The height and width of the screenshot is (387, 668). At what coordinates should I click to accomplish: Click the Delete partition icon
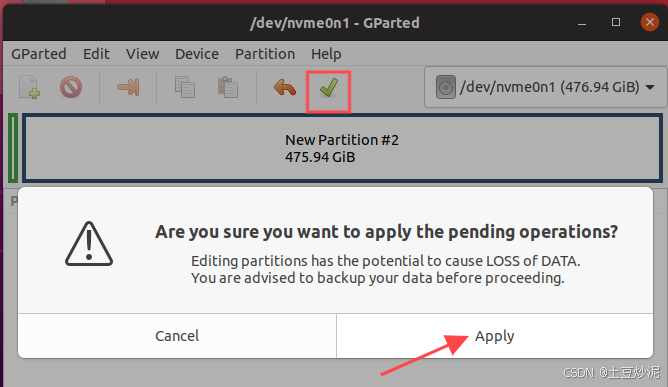point(71,87)
